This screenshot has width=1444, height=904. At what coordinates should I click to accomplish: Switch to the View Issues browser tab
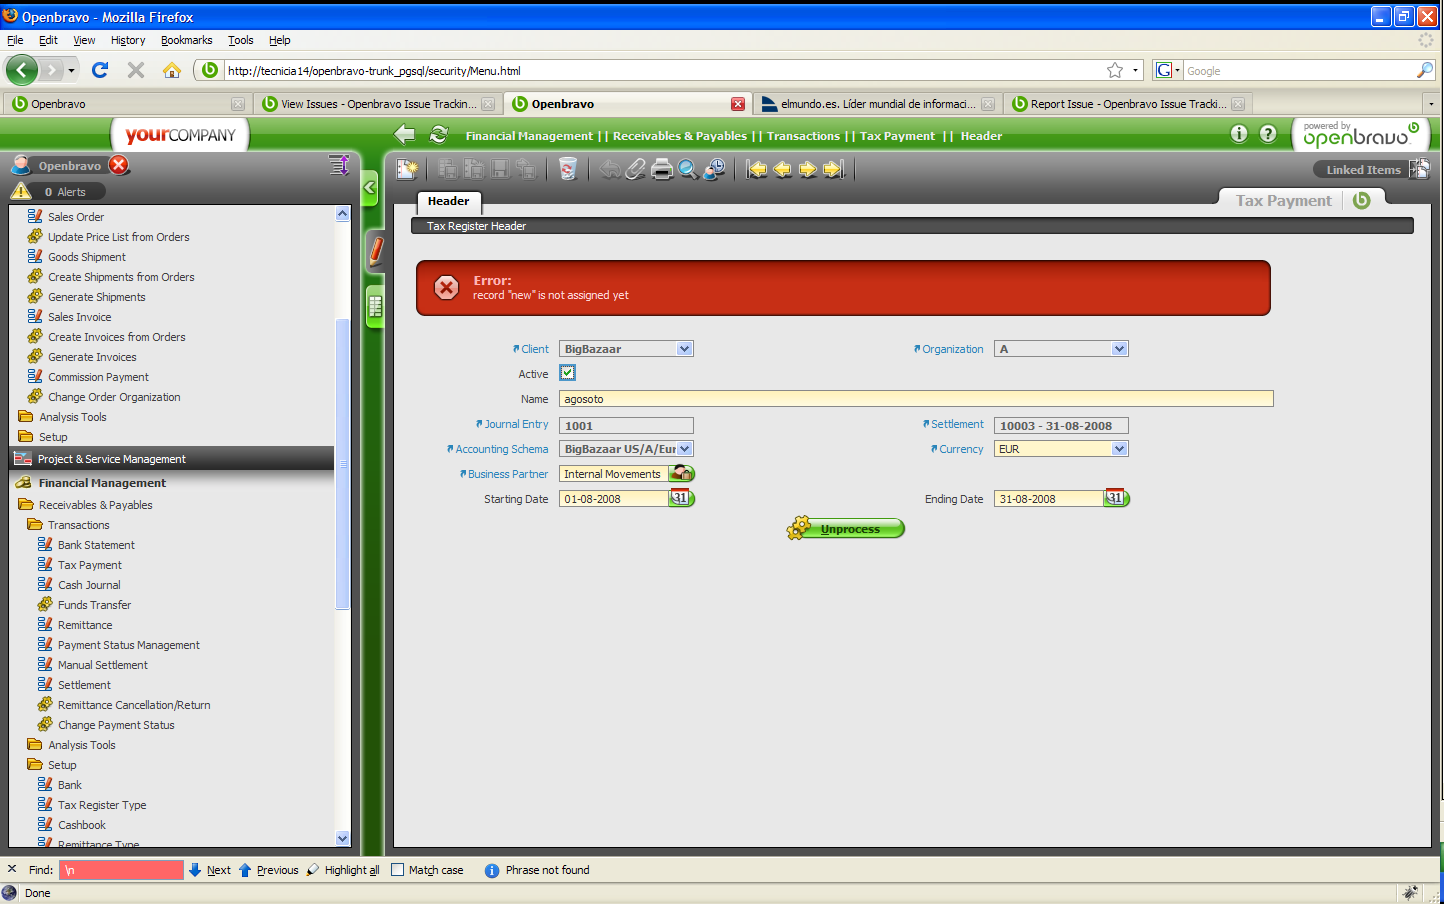378,104
